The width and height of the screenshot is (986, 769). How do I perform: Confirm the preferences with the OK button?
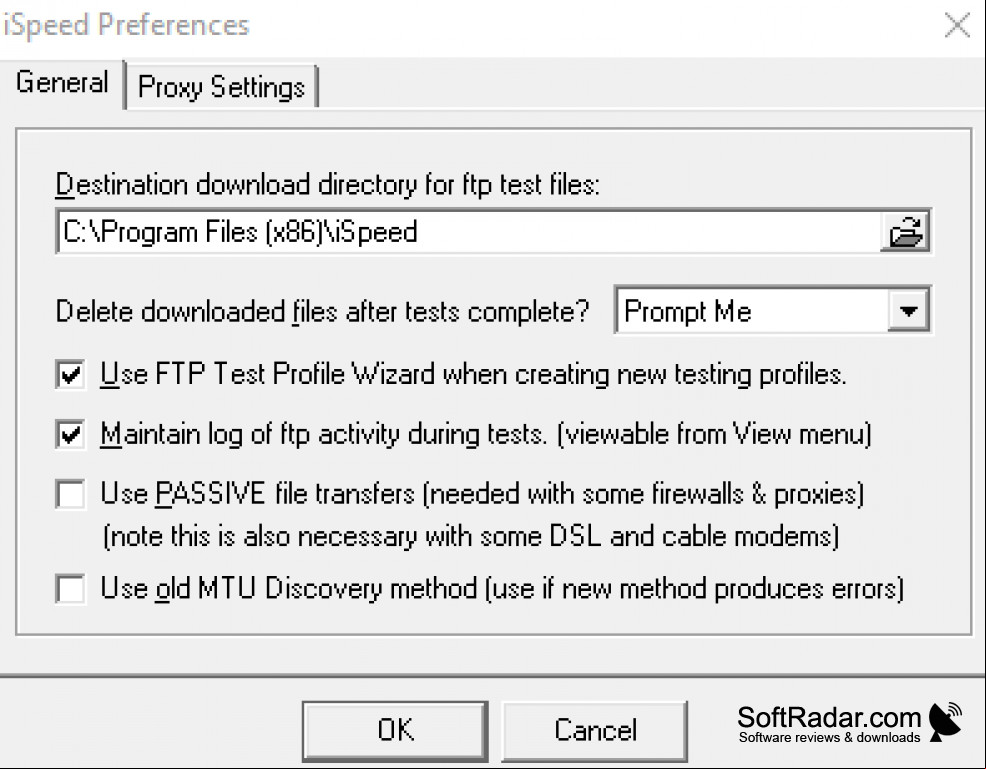pos(395,731)
